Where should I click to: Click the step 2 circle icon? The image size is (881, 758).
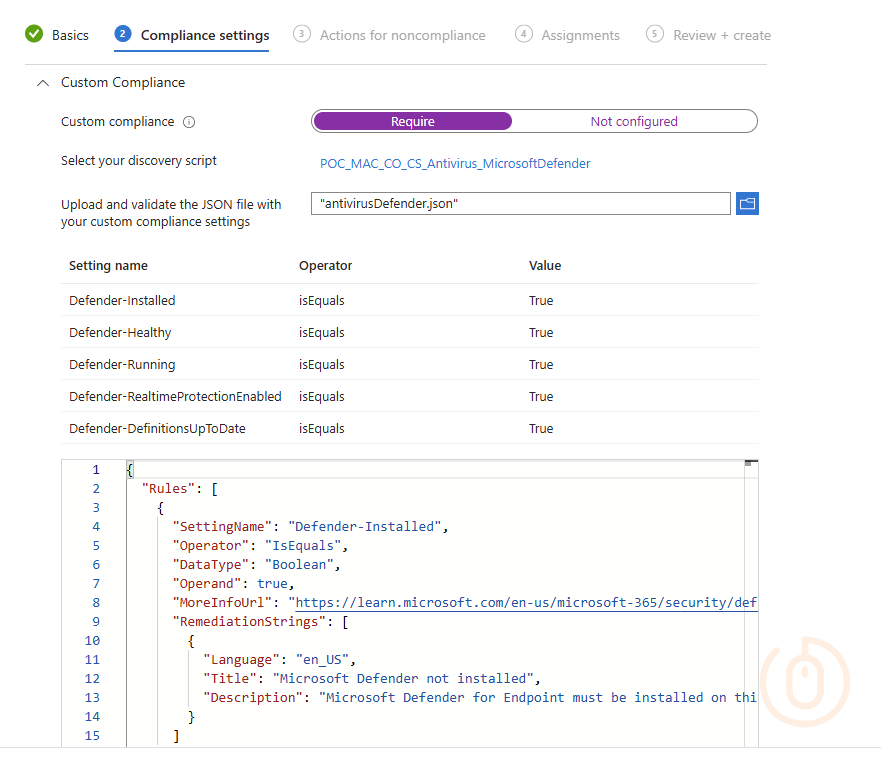[x=122, y=34]
